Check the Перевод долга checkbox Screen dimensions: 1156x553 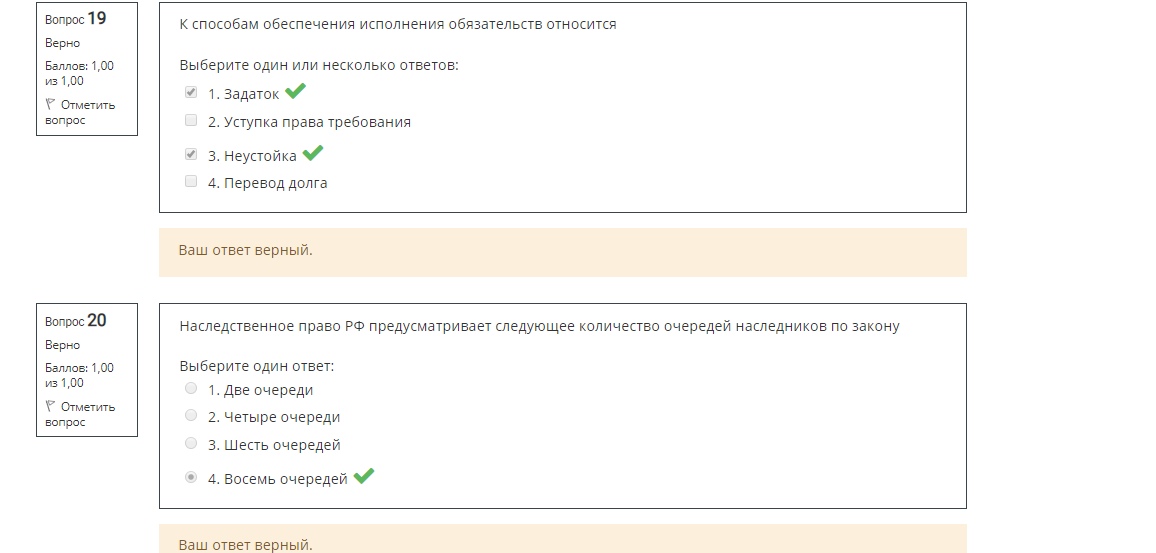(191, 181)
